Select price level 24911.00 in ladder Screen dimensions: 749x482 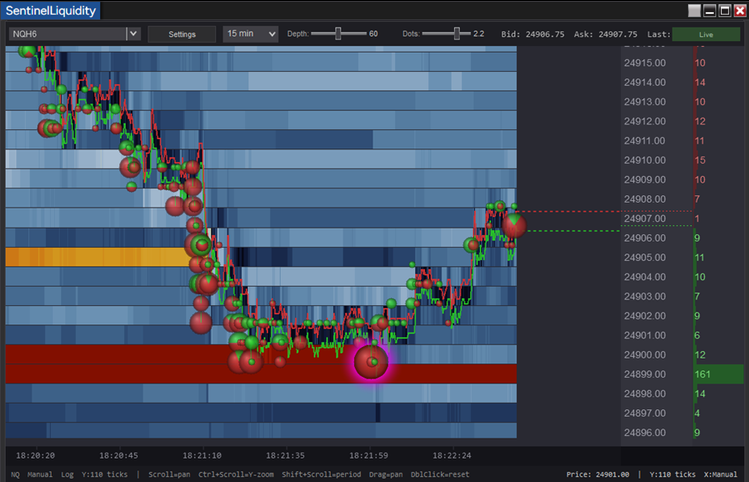(644, 141)
